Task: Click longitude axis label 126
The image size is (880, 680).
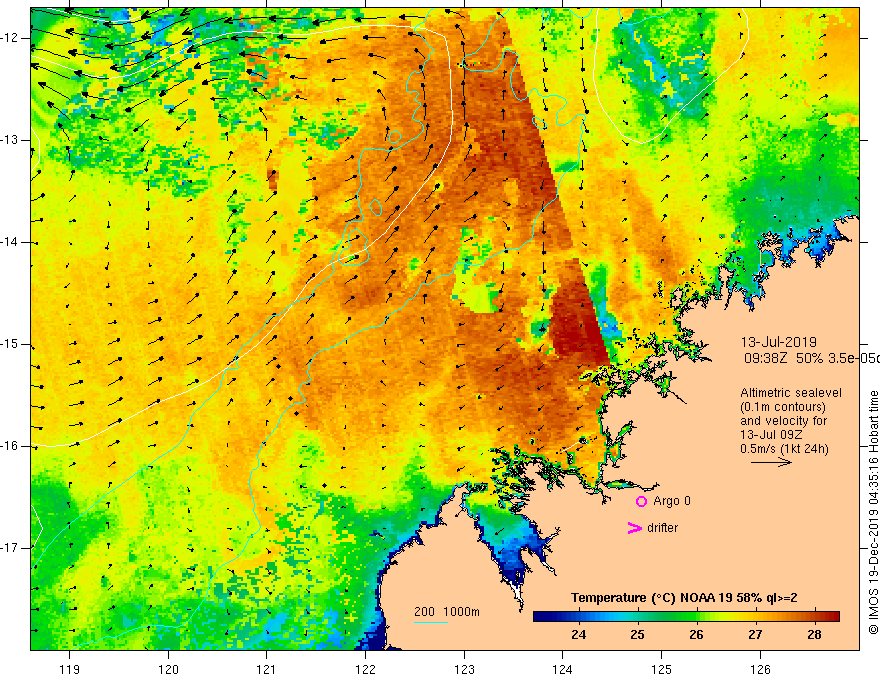Action: pos(760,669)
